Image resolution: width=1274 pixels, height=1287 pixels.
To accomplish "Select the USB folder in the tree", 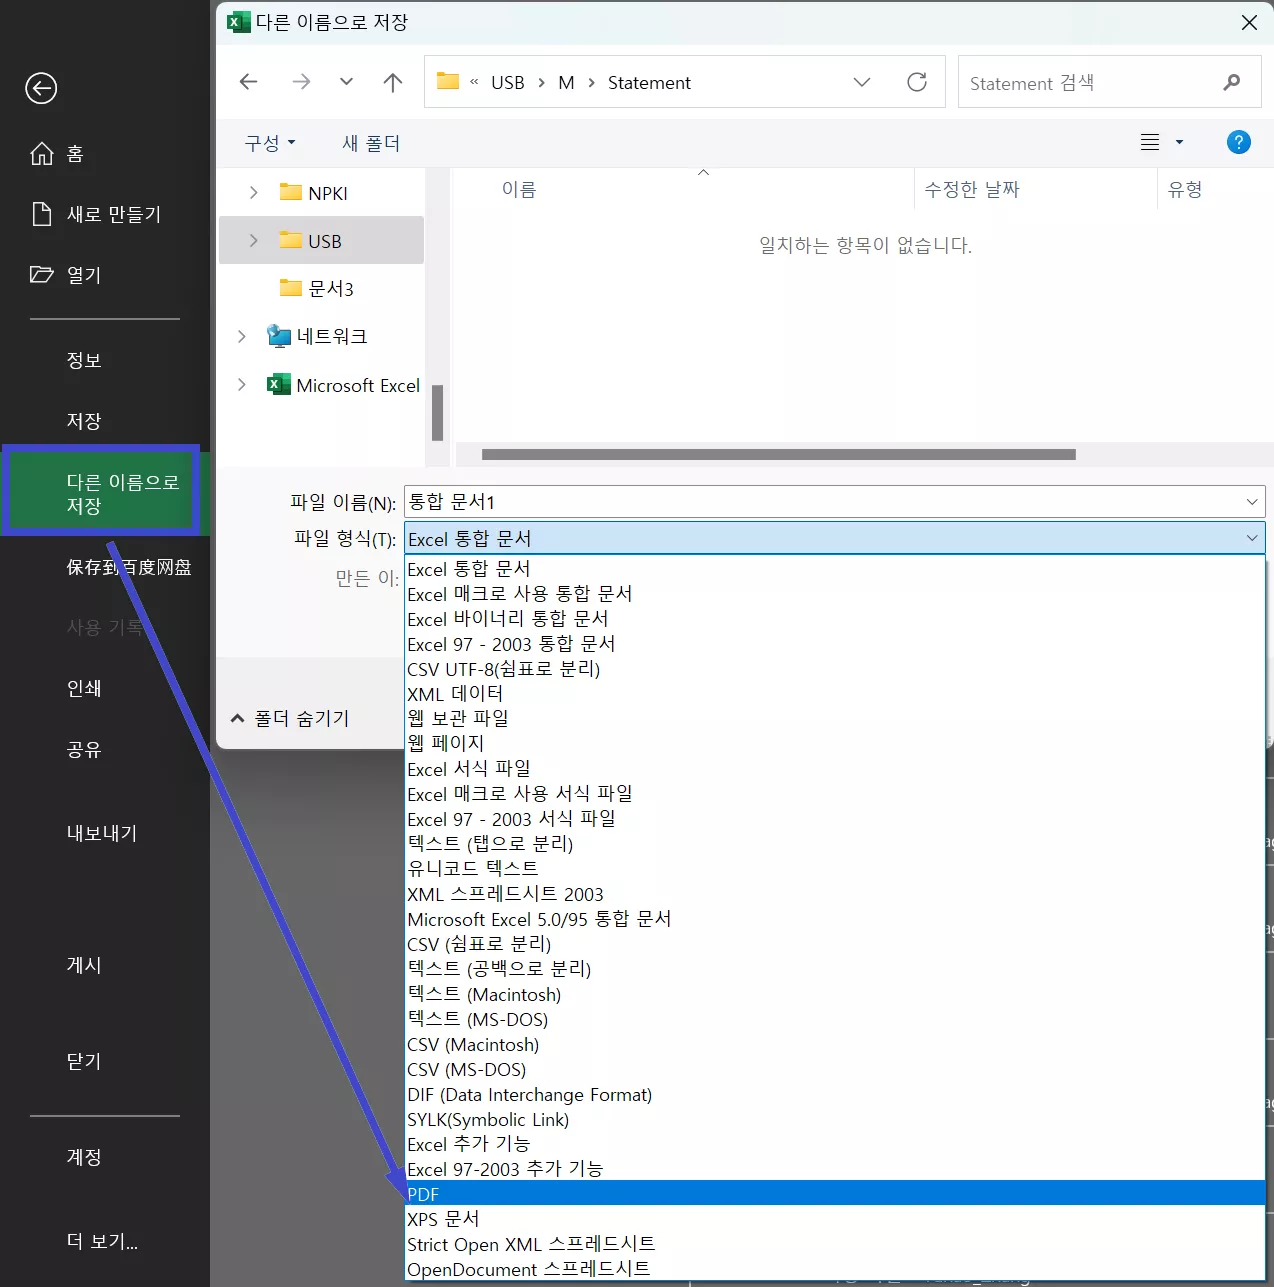I will 321,240.
